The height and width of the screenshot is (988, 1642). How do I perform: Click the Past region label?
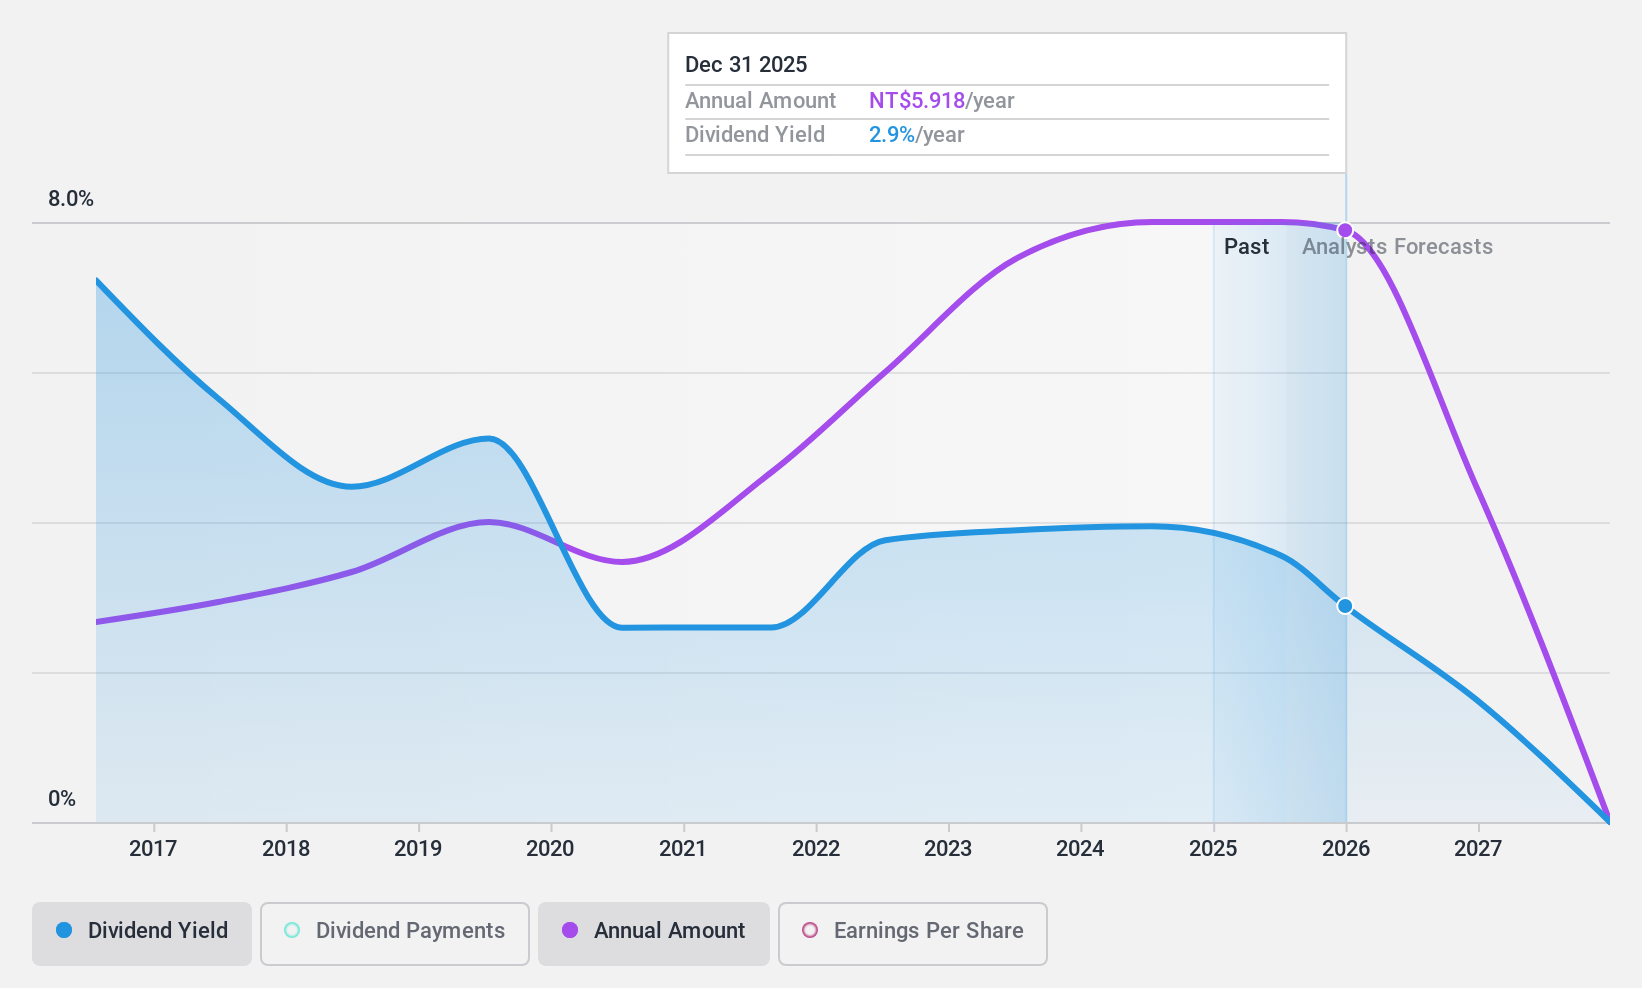tap(1246, 247)
